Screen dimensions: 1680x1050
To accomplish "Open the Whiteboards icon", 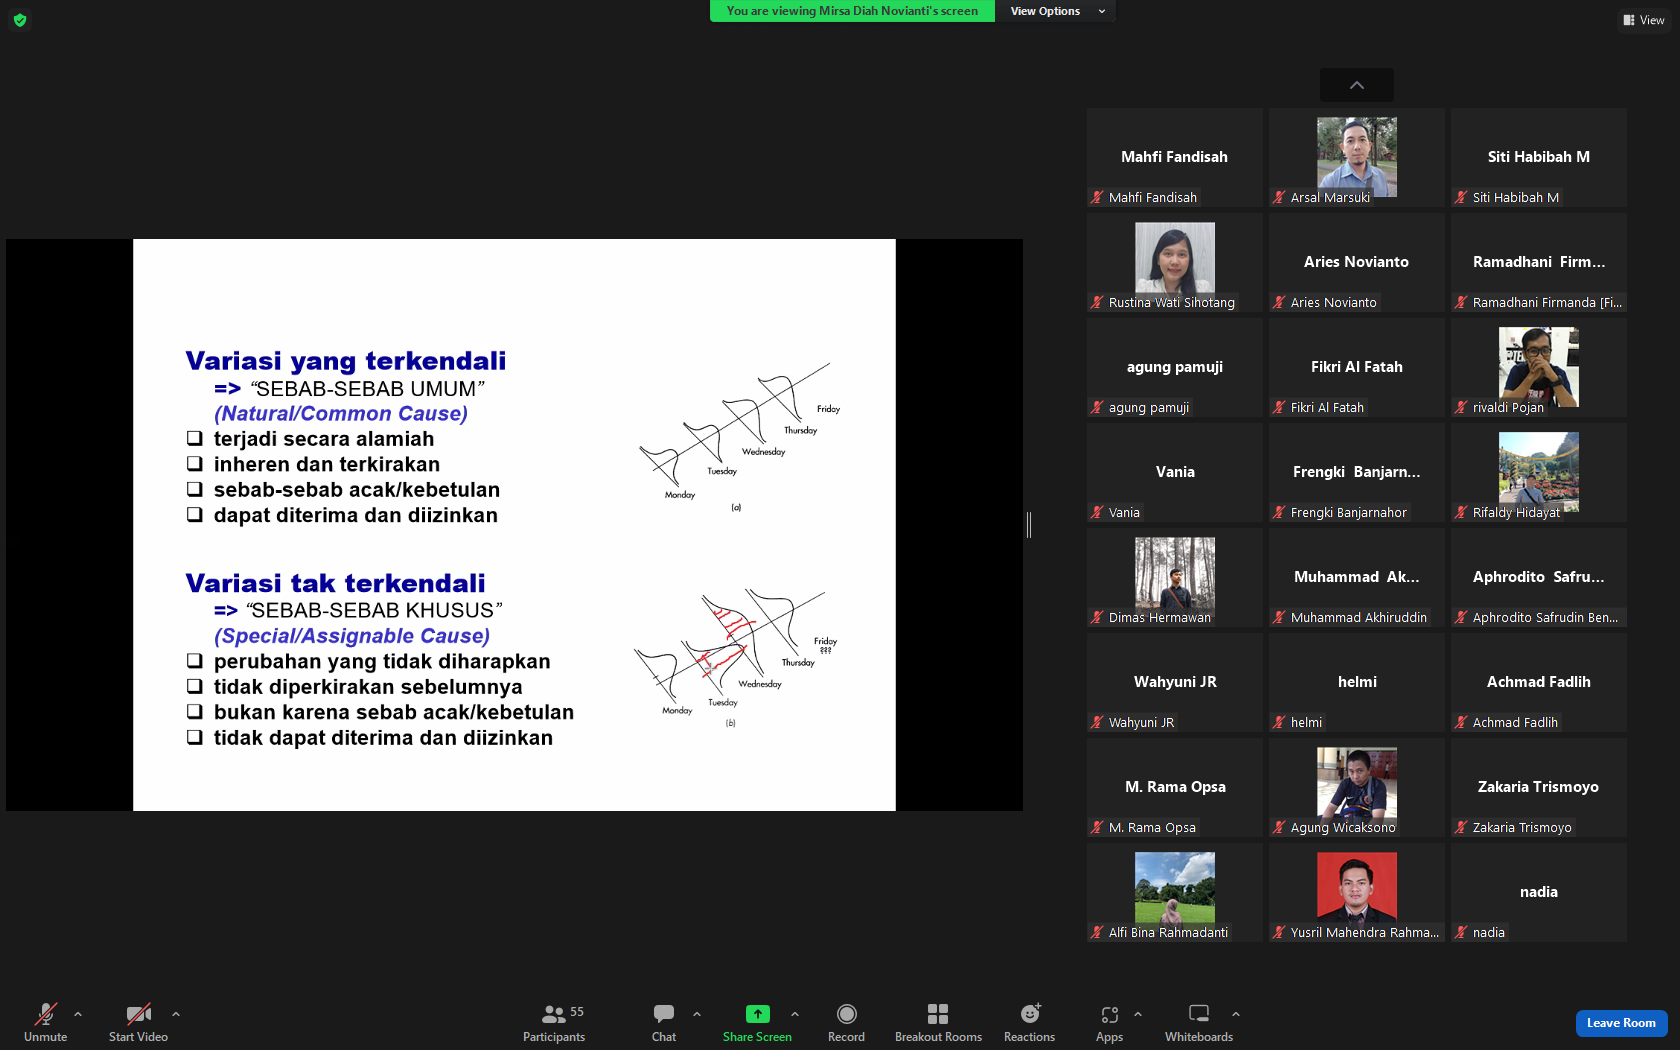I will point(1199,1014).
